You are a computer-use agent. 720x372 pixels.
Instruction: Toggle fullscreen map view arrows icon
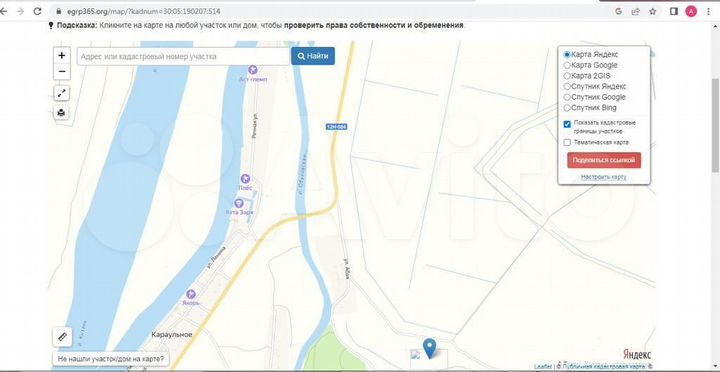[x=62, y=94]
